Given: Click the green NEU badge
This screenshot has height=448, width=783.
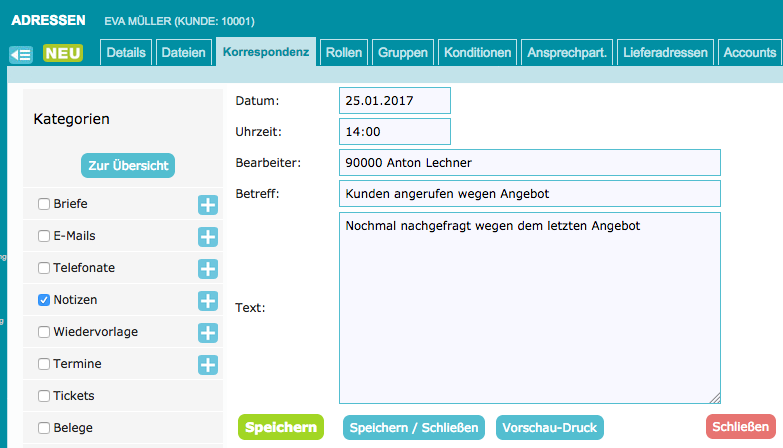Looking at the screenshot, I should [x=62, y=53].
